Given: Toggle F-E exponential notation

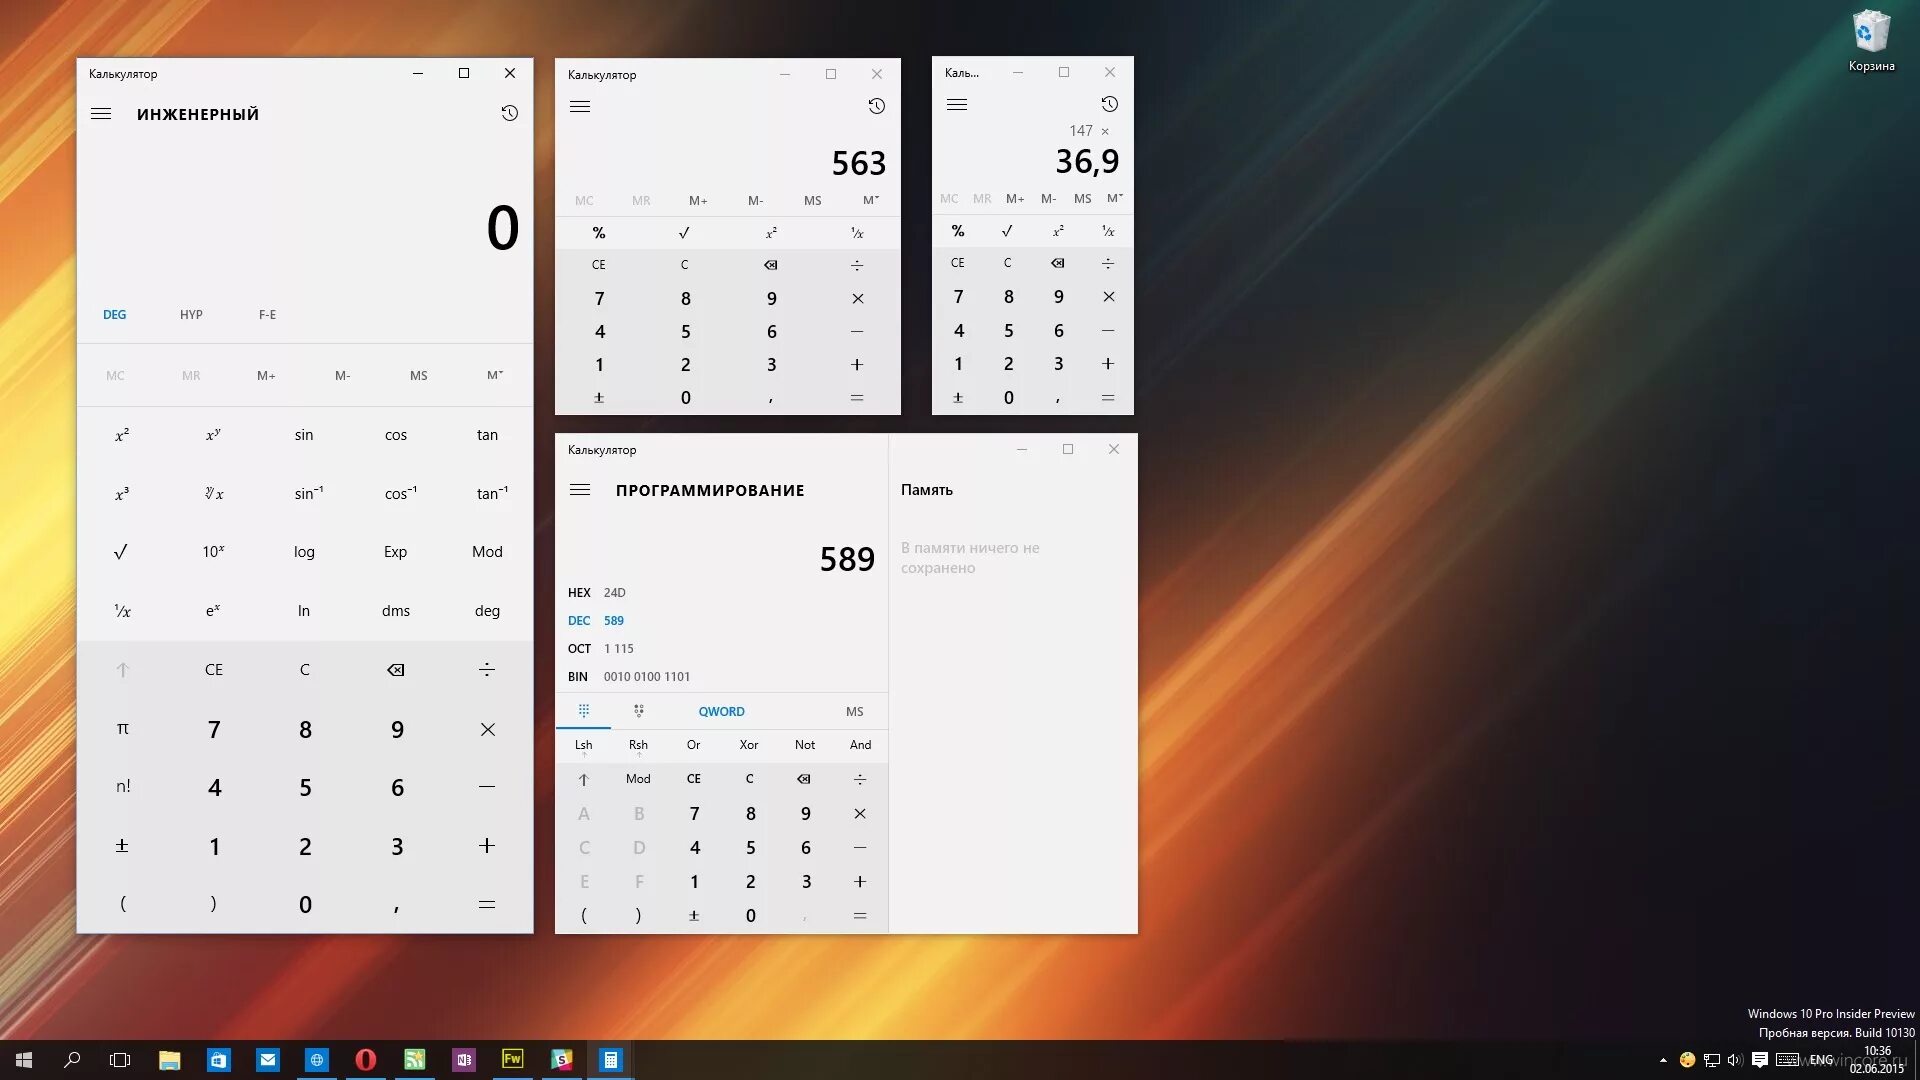Looking at the screenshot, I should click(x=267, y=315).
